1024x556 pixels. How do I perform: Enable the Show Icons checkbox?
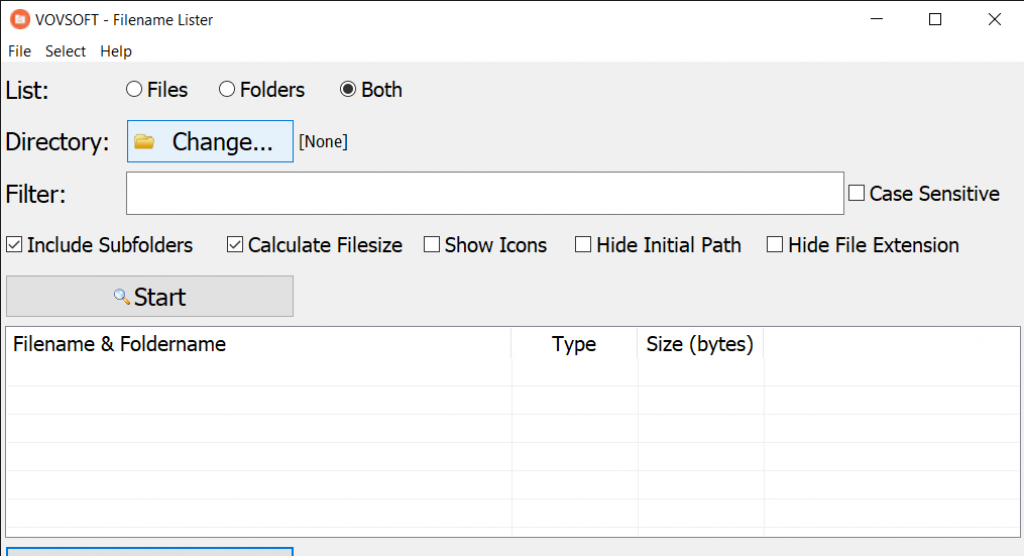[x=432, y=244]
